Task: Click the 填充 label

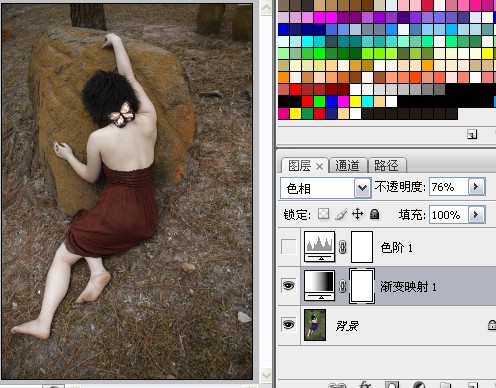Action: (x=412, y=215)
